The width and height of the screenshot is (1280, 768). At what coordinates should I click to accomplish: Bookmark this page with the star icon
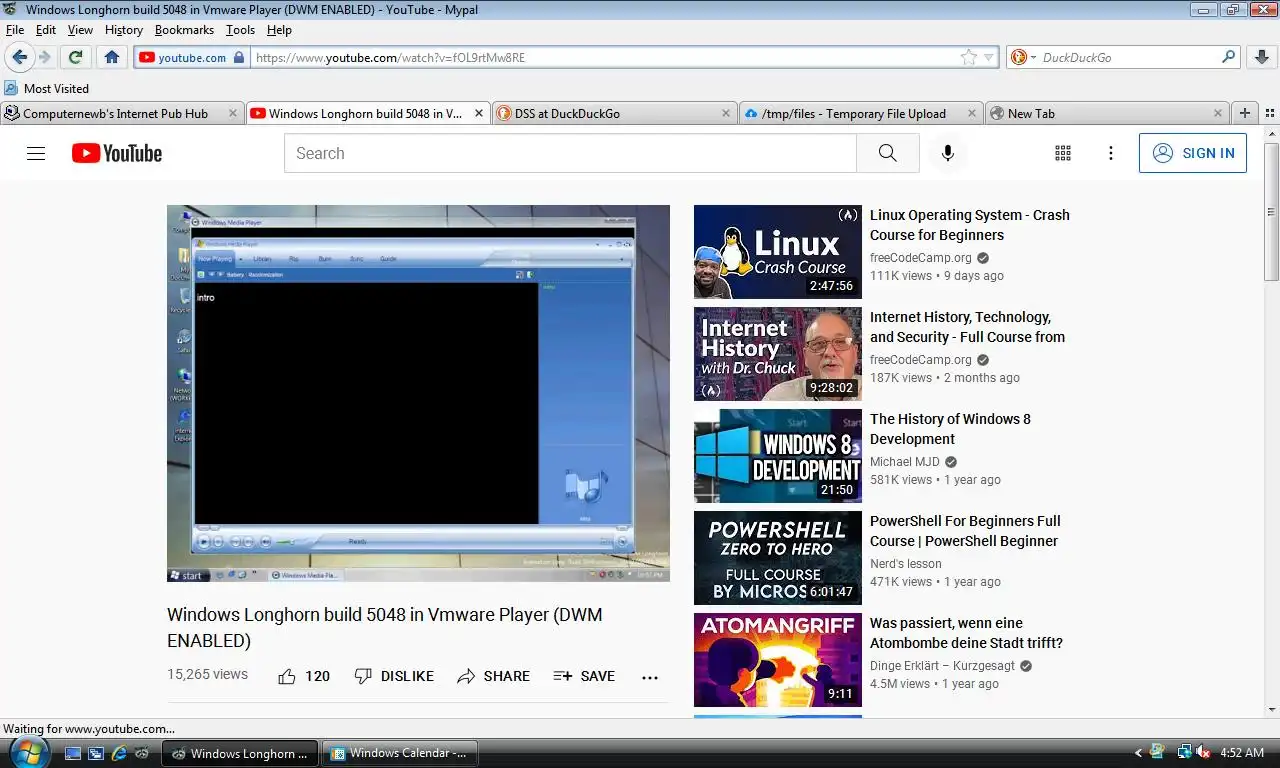point(968,57)
